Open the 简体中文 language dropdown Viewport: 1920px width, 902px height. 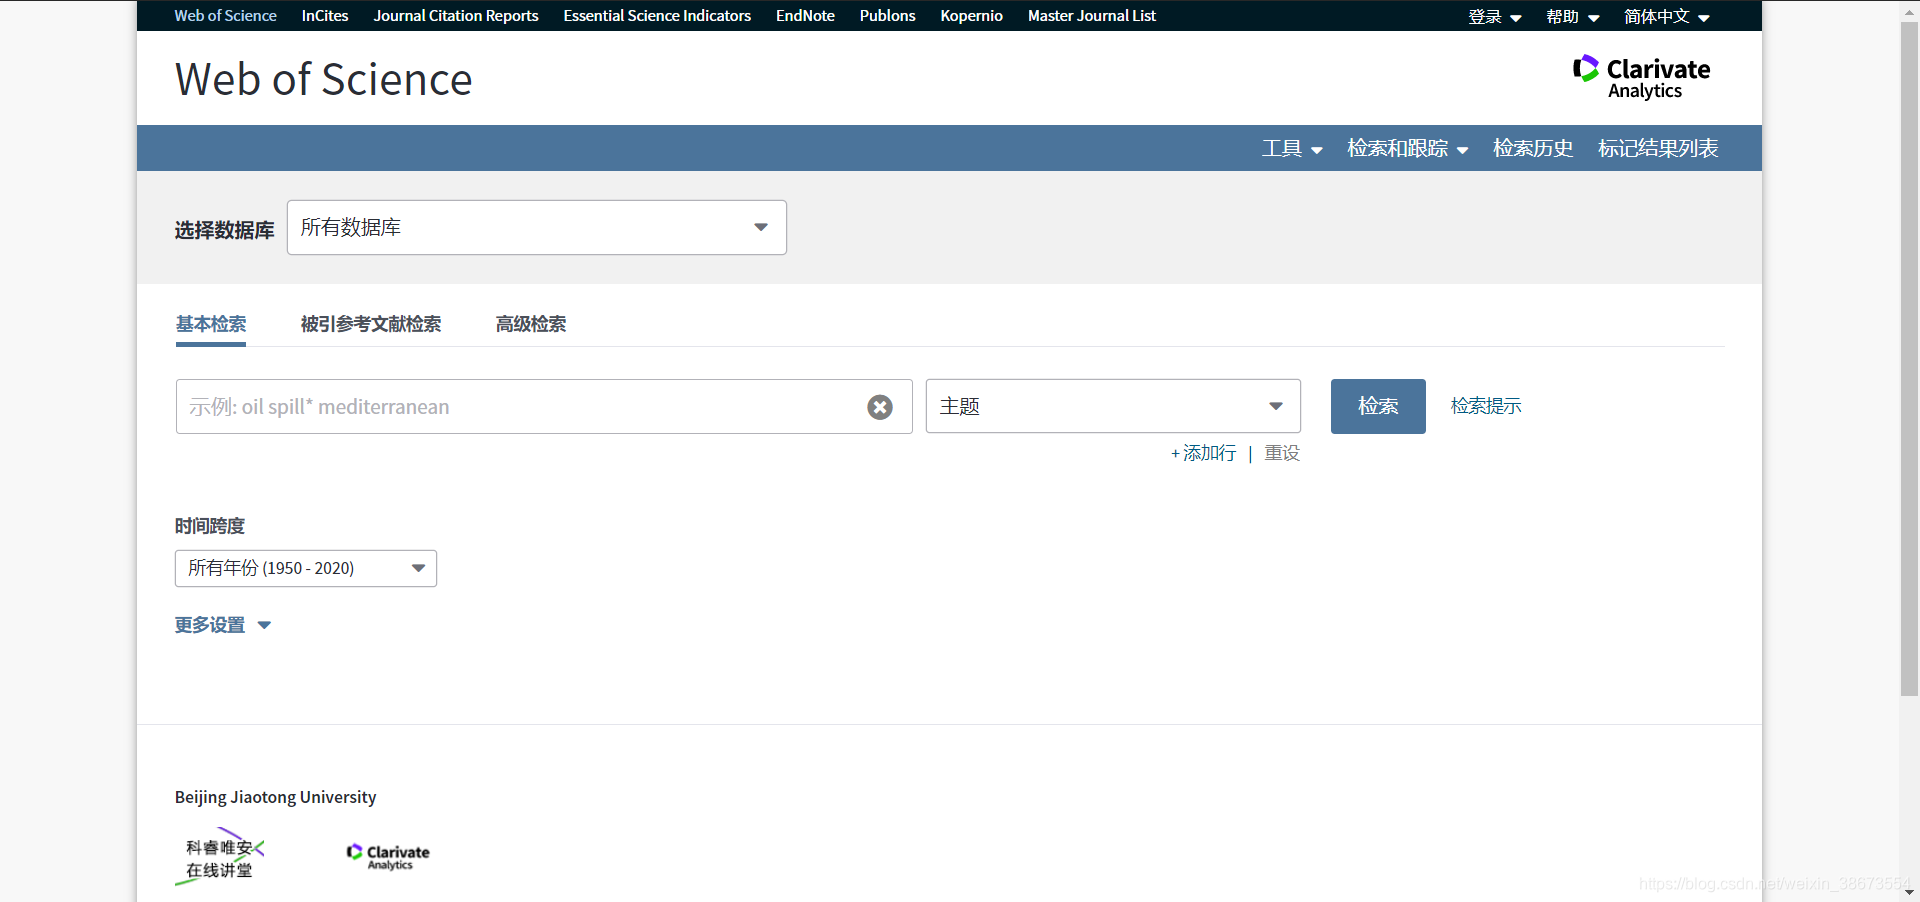click(x=1667, y=17)
